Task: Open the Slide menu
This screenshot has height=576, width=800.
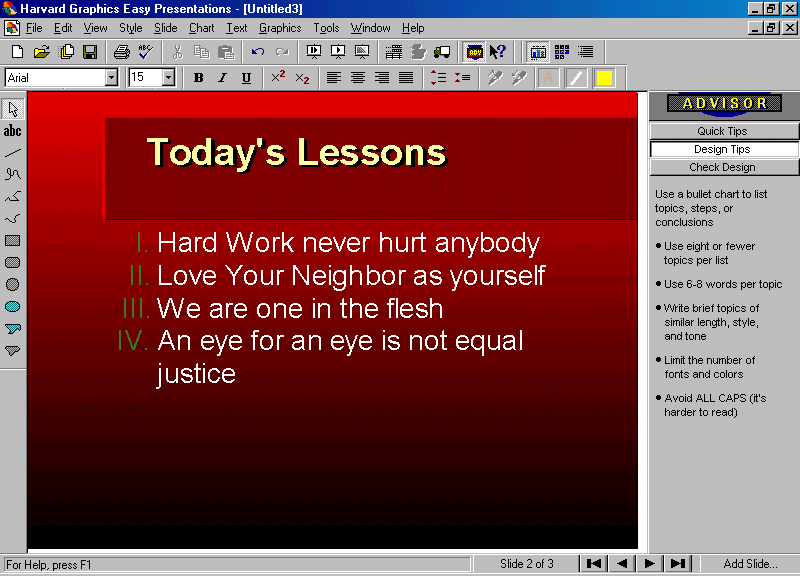Action: coord(165,28)
